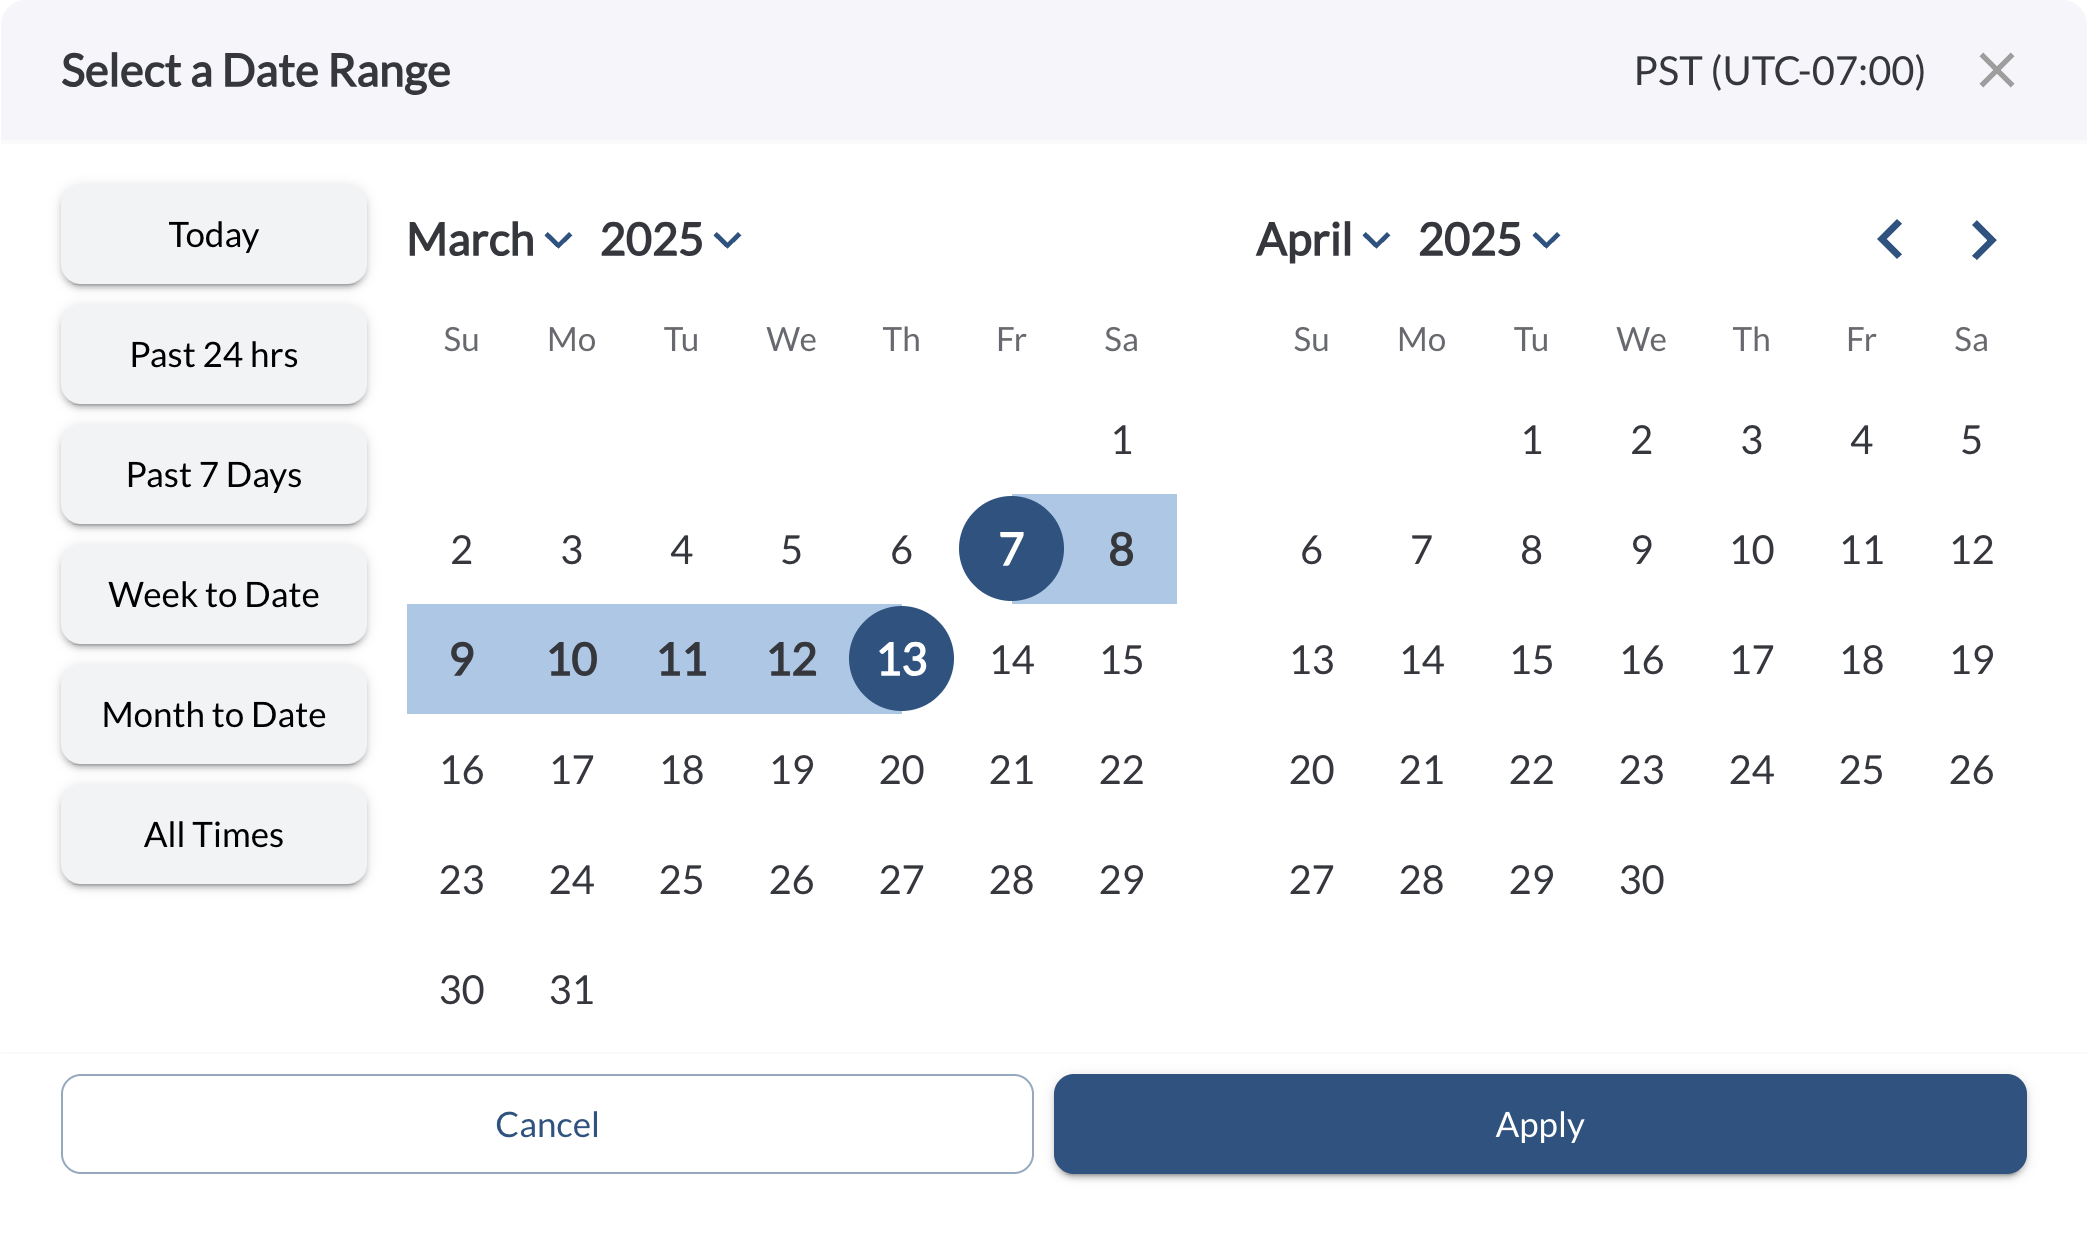Choose the Past 24 hrs preset

pos(214,355)
